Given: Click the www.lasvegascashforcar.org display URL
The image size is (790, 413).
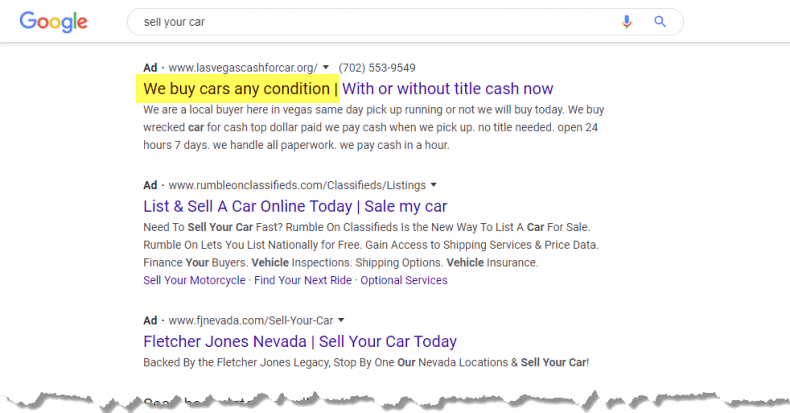Looking at the screenshot, I should tap(243, 68).
